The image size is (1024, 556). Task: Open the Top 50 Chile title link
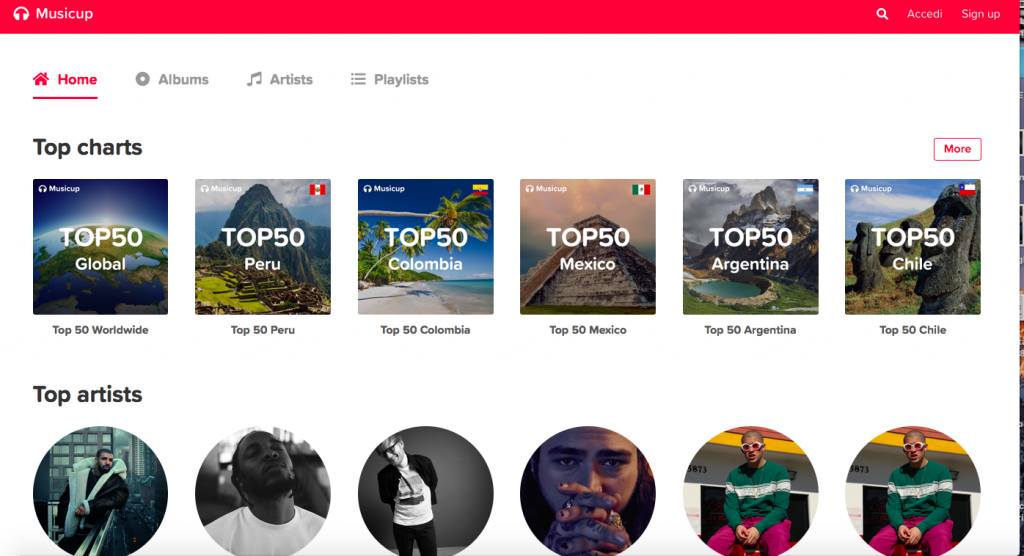pyautogui.click(x=912, y=330)
